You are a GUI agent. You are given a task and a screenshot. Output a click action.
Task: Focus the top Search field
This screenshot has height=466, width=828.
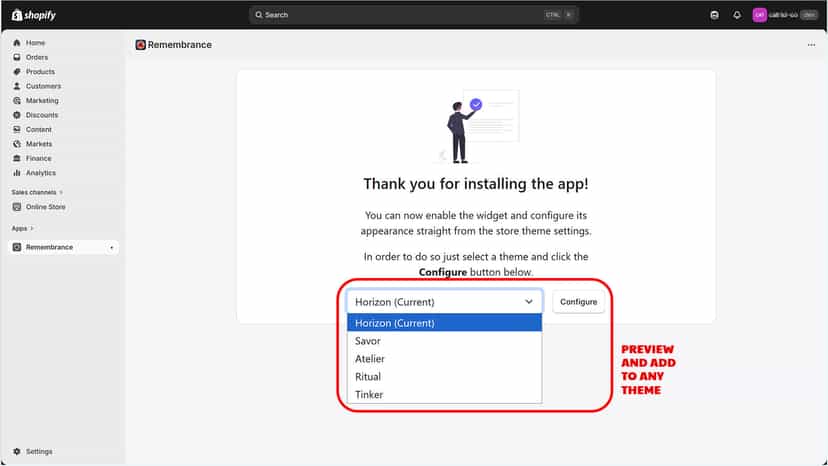(413, 15)
